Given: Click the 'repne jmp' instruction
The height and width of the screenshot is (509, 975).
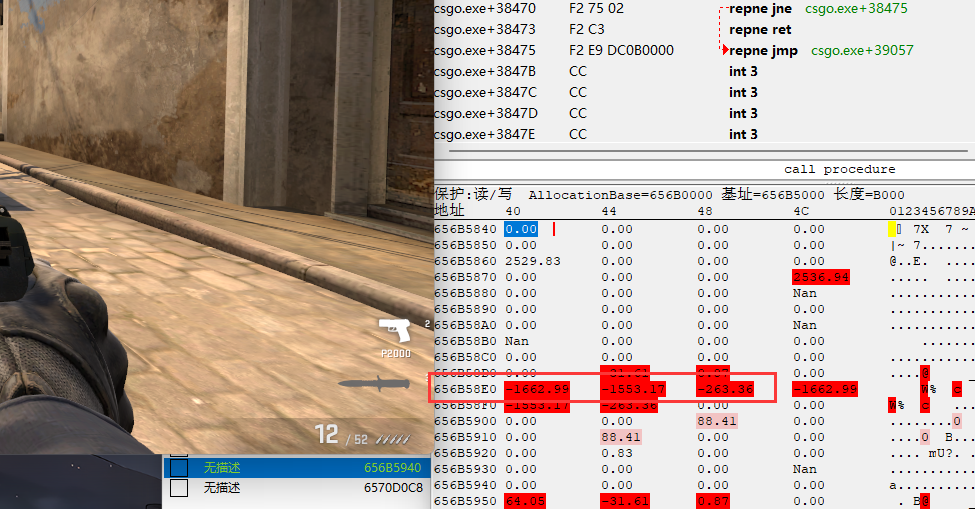Looking at the screenshot, I should coord(763,50).
